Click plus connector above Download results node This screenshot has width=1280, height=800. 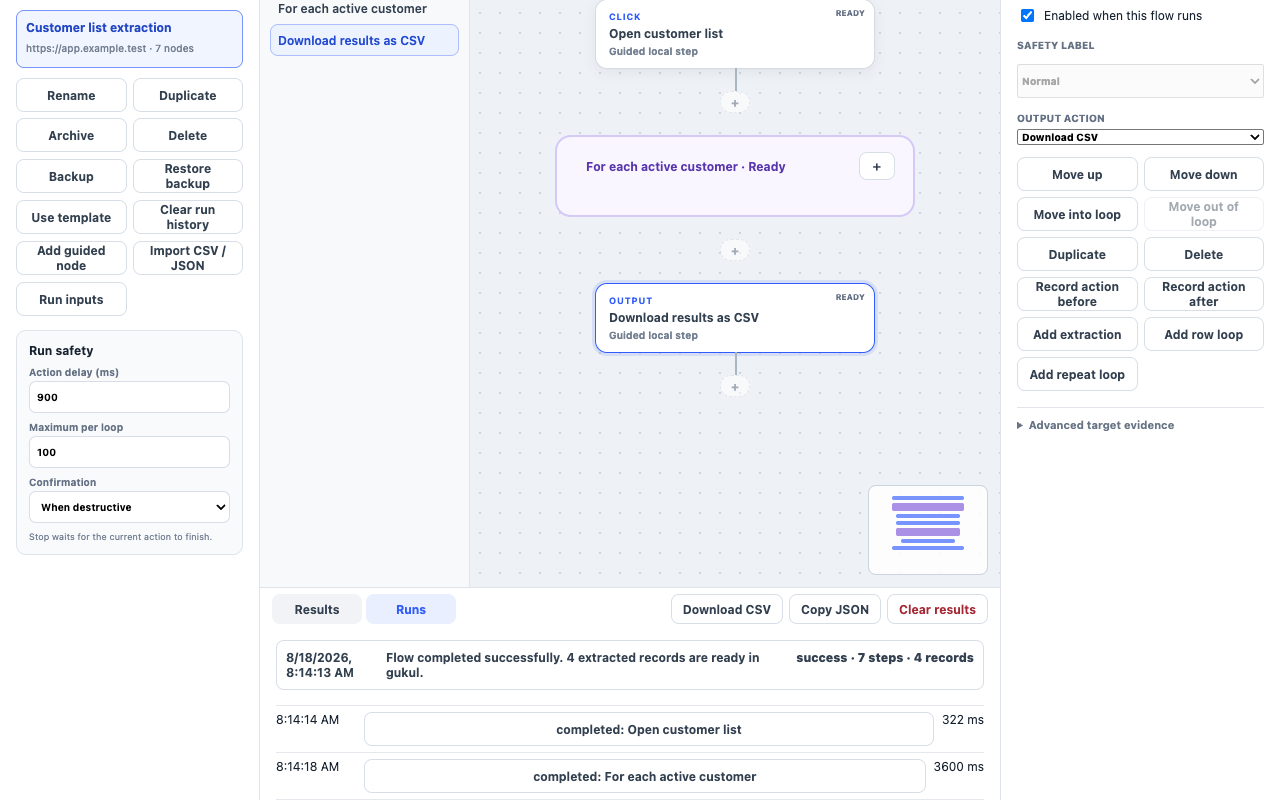[x=735, y=251]
